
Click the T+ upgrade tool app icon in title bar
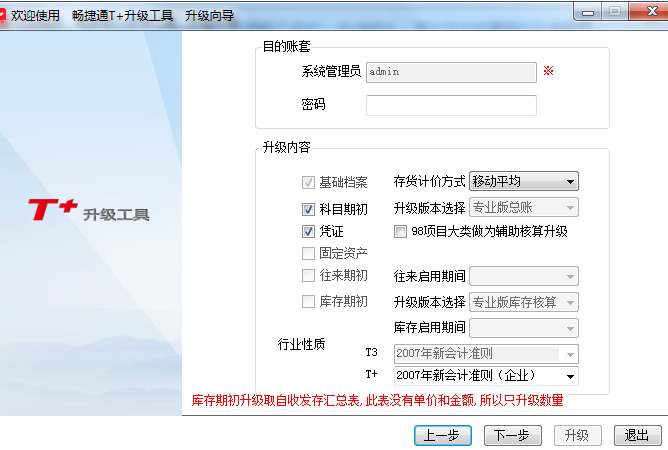pos(3,16)
